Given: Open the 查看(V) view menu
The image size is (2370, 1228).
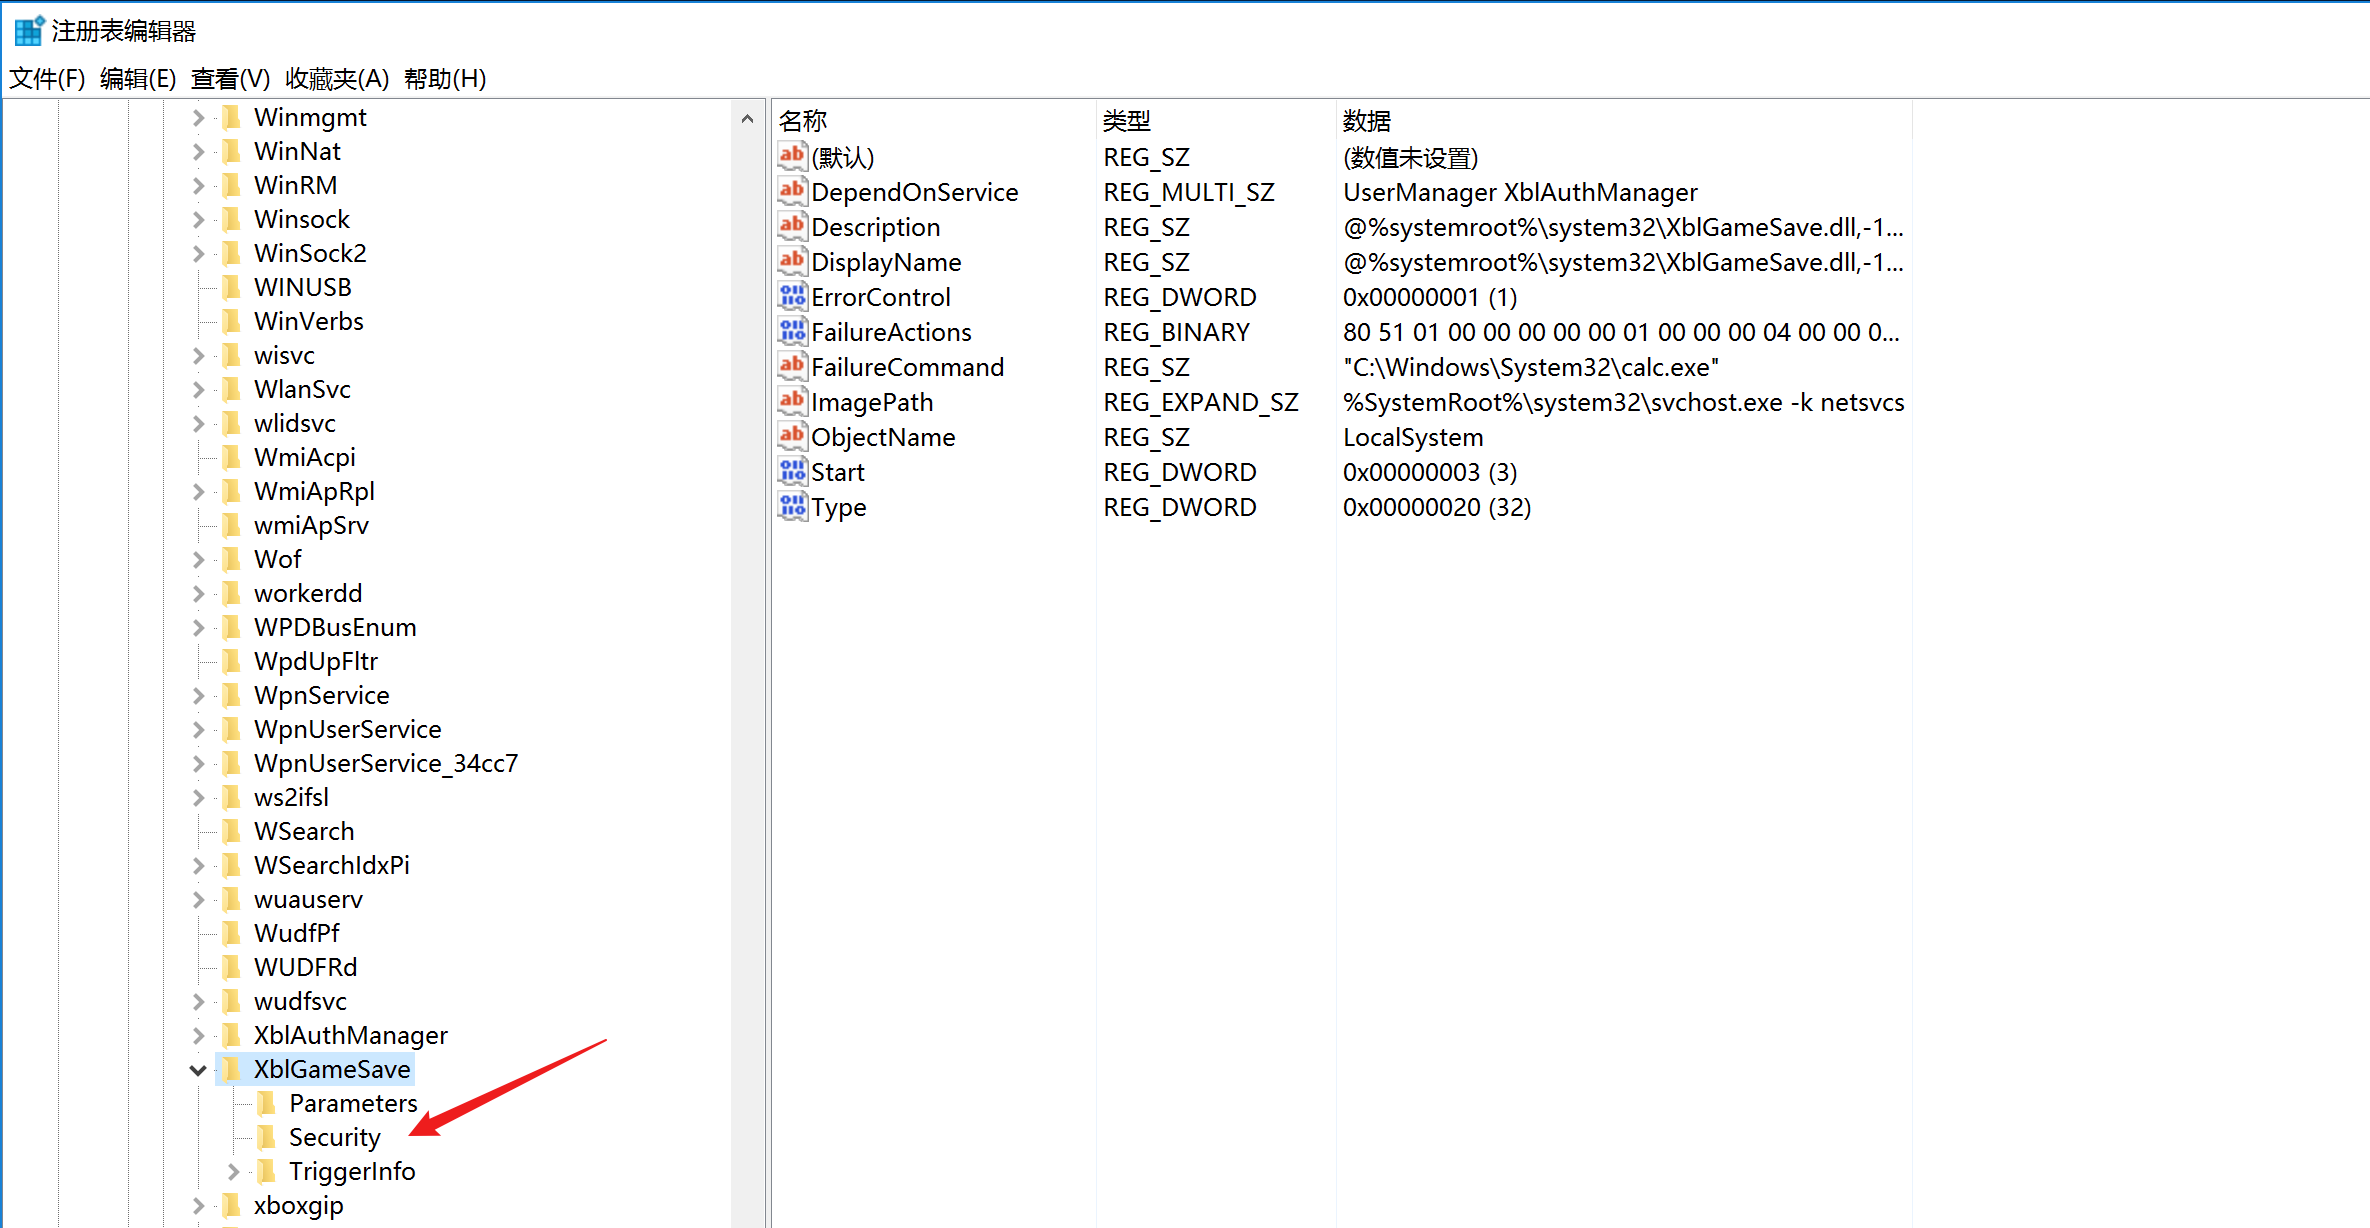Looking at the screenshot, I should pyautogui.click(x=230, y=78).
